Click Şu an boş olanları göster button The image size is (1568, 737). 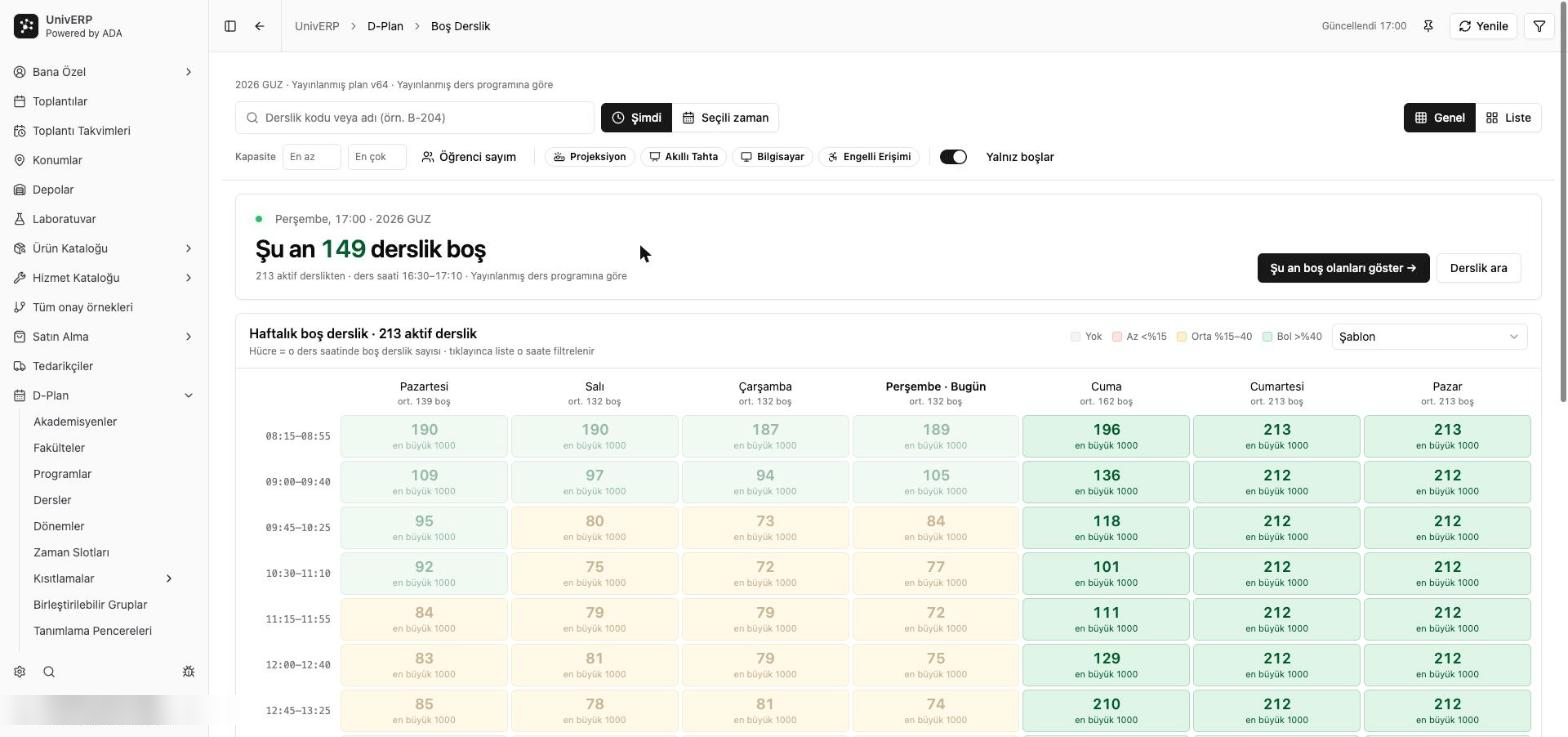click(1343, 268)
